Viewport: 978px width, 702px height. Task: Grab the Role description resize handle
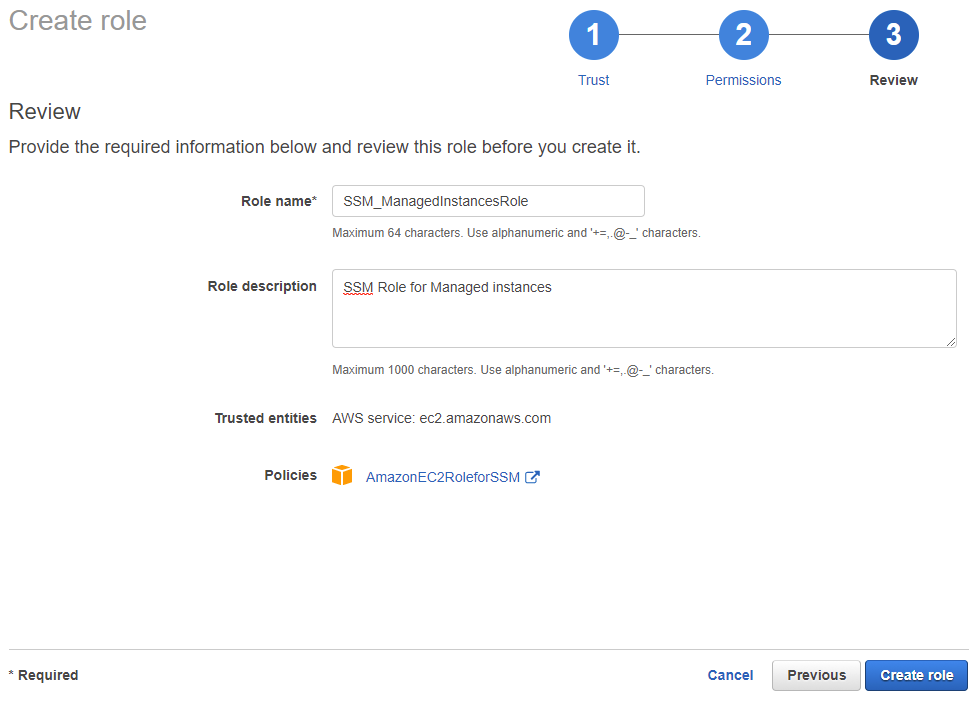[950, 341]
